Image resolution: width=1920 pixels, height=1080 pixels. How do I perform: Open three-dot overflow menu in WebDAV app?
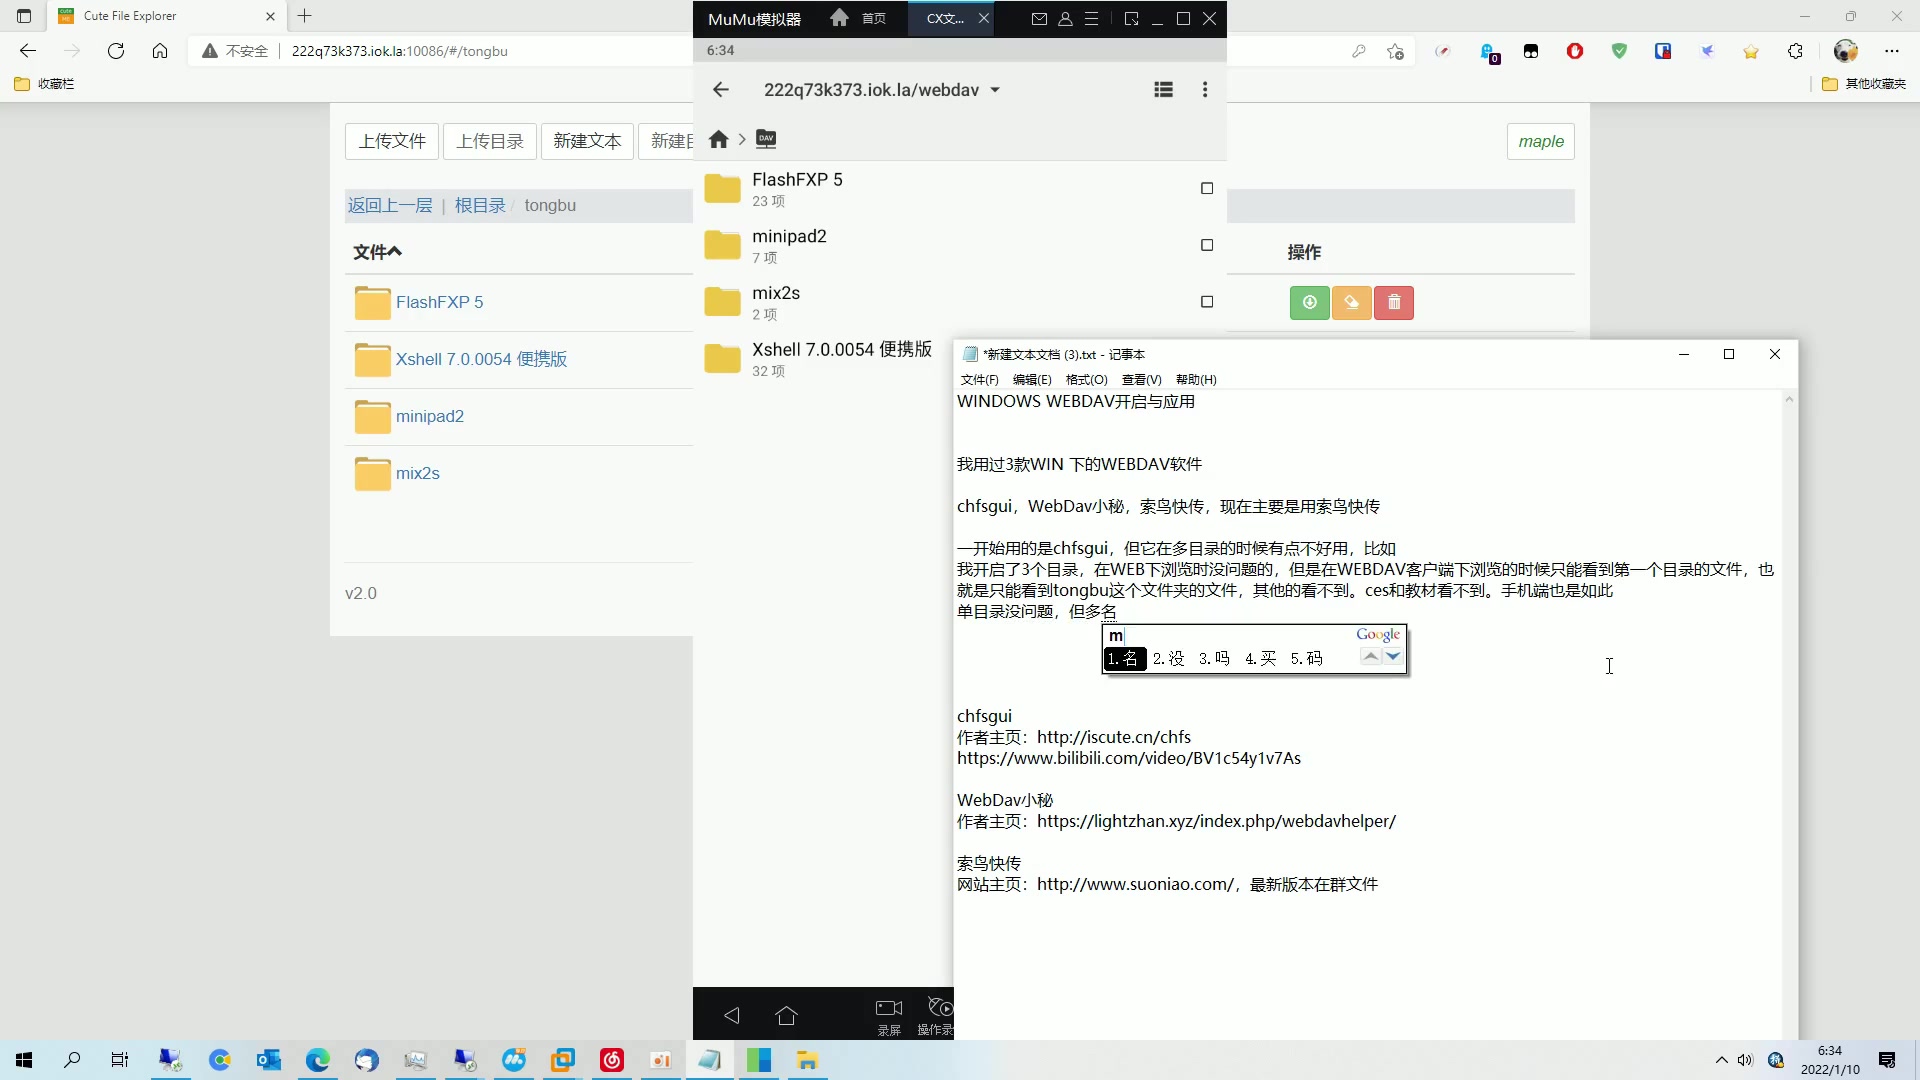click(1205, 90)
